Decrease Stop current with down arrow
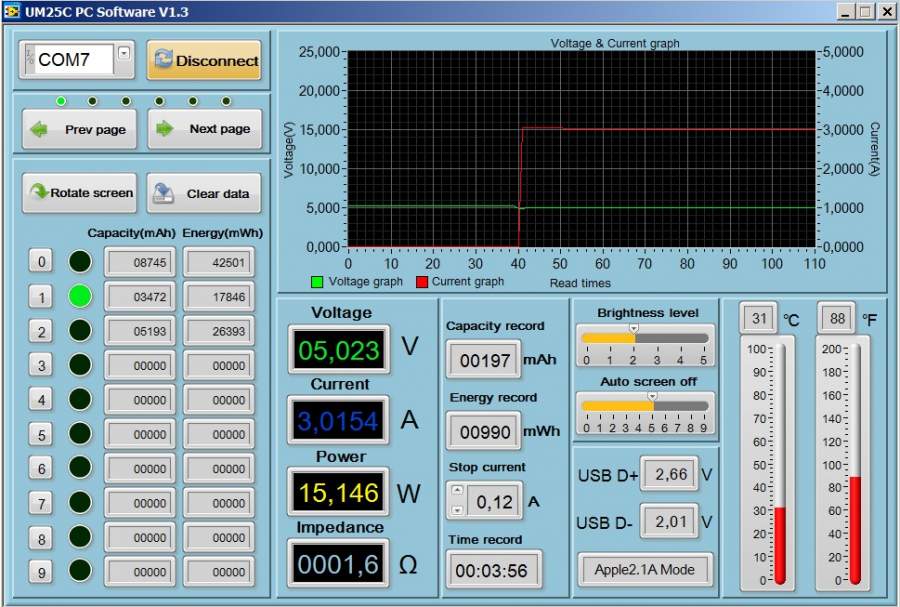 (457, 509)
